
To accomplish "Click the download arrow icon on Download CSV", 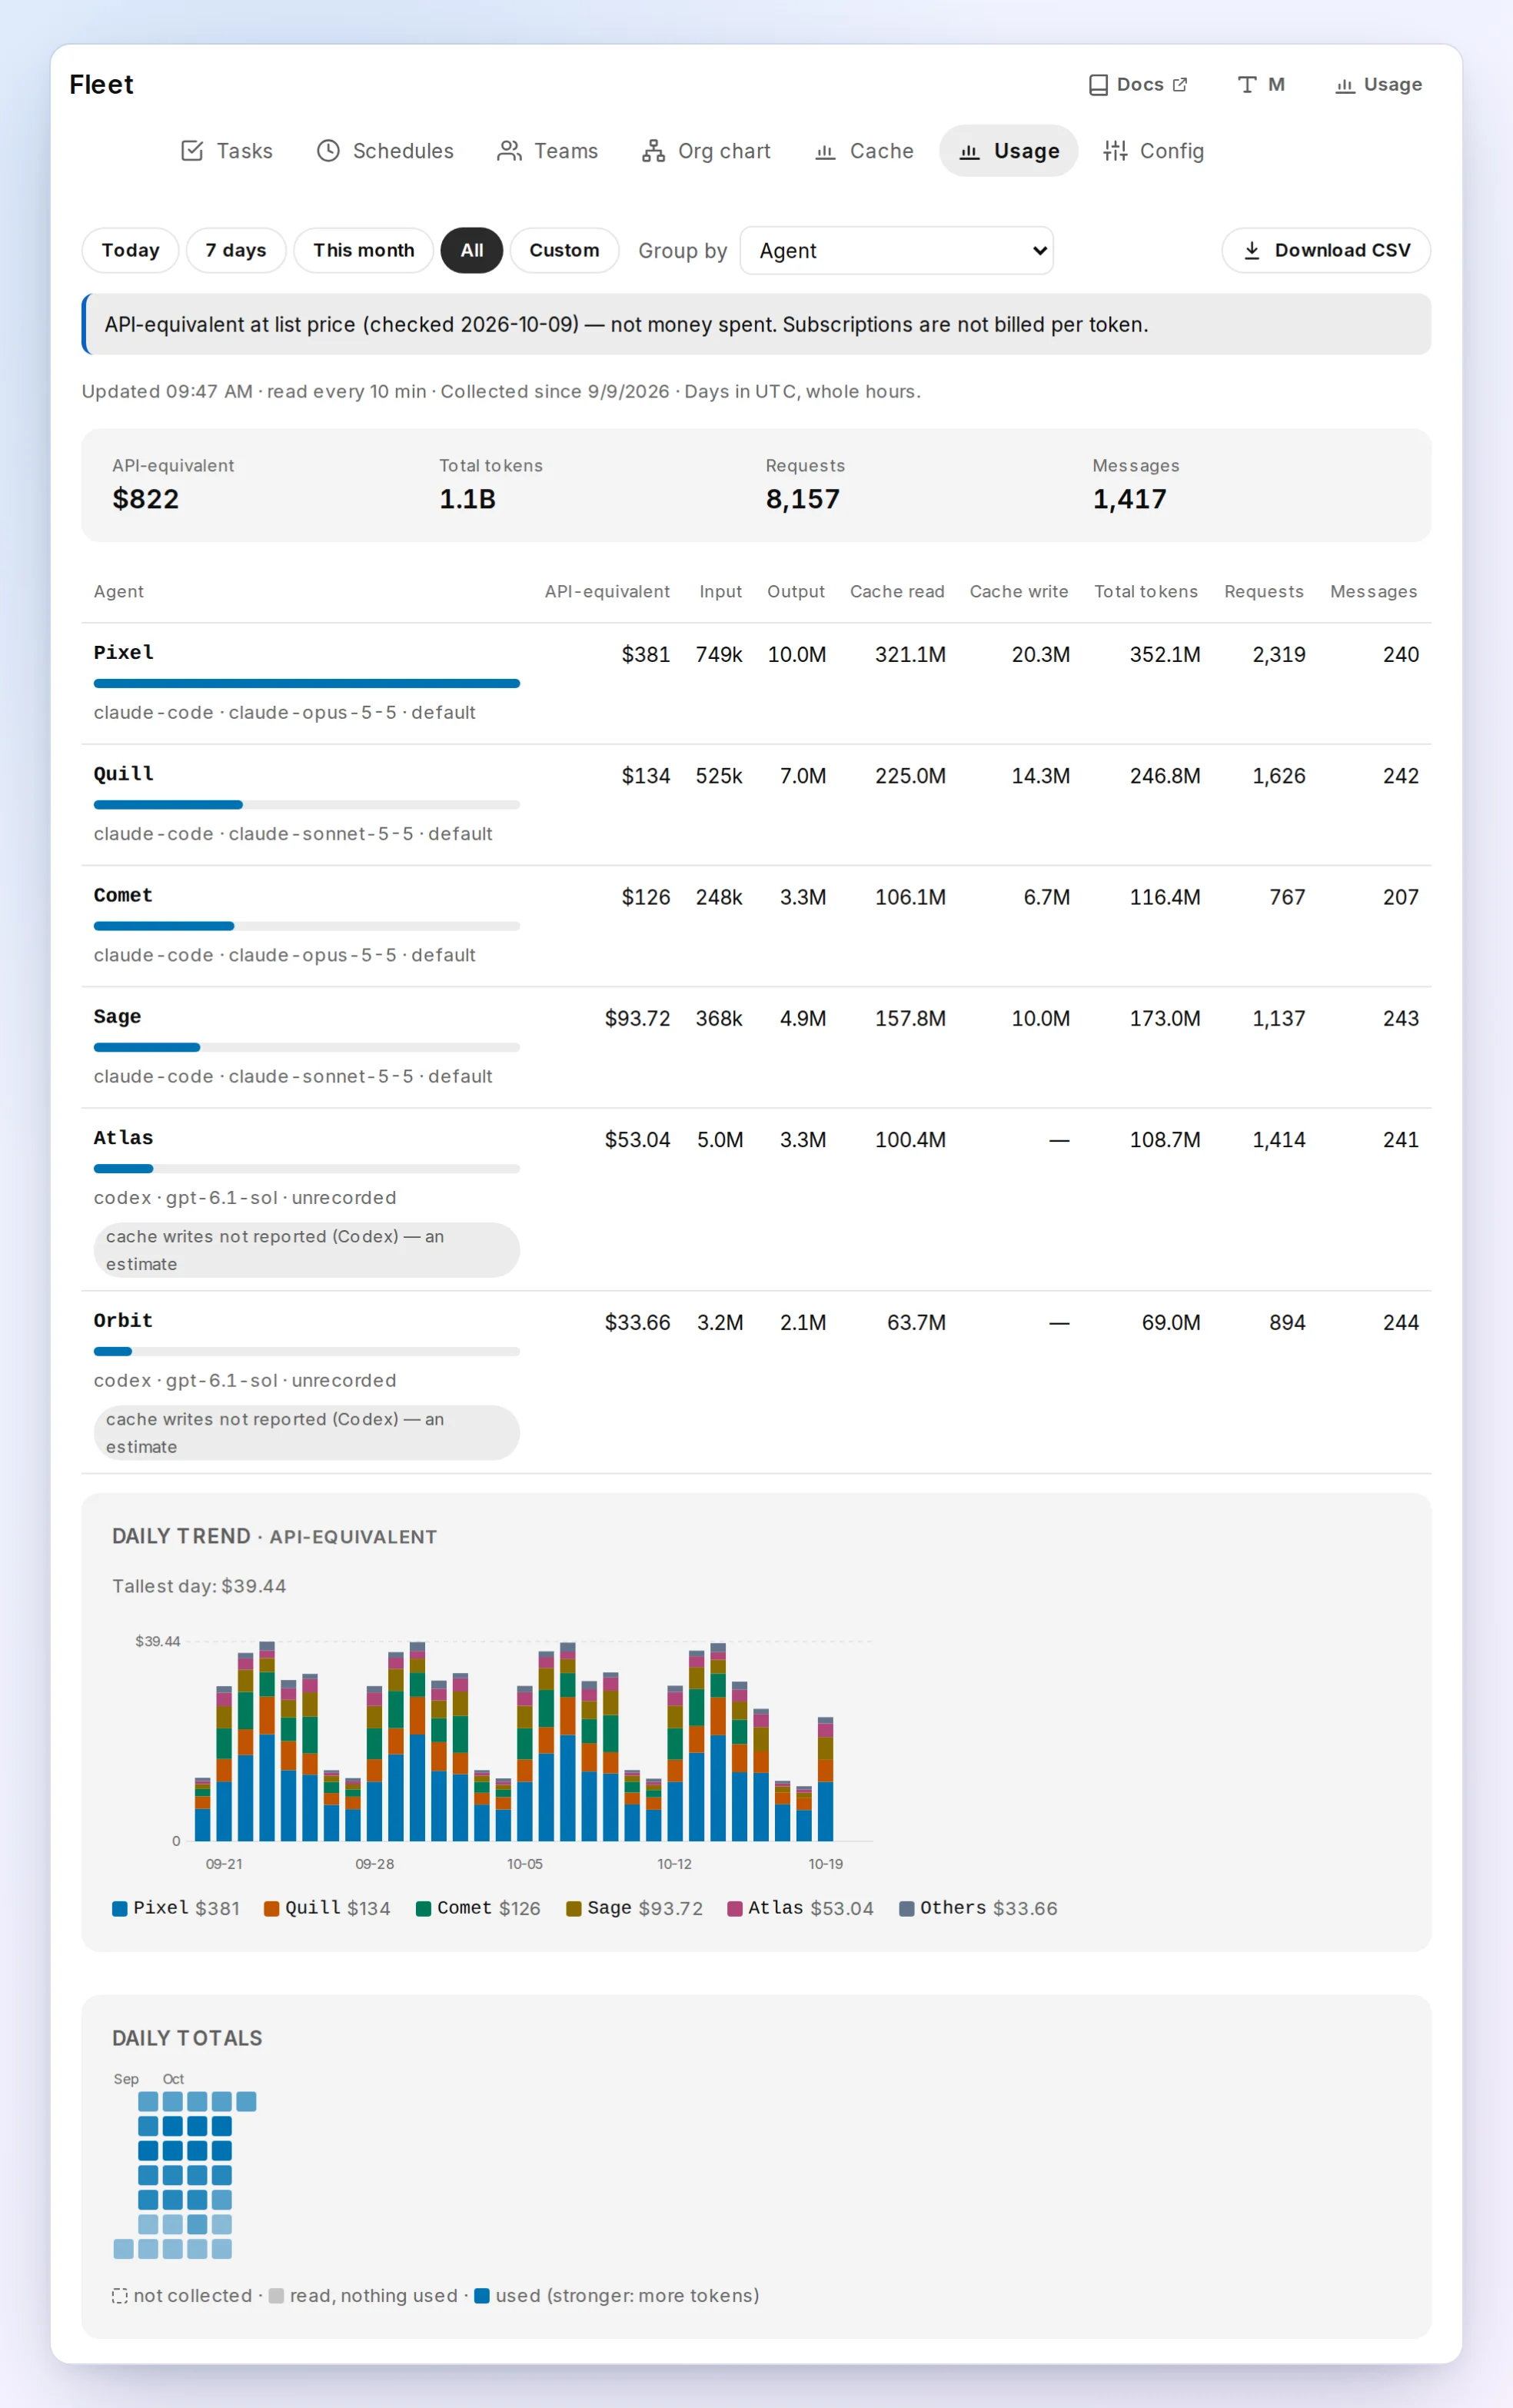I will pos(1252,250).
